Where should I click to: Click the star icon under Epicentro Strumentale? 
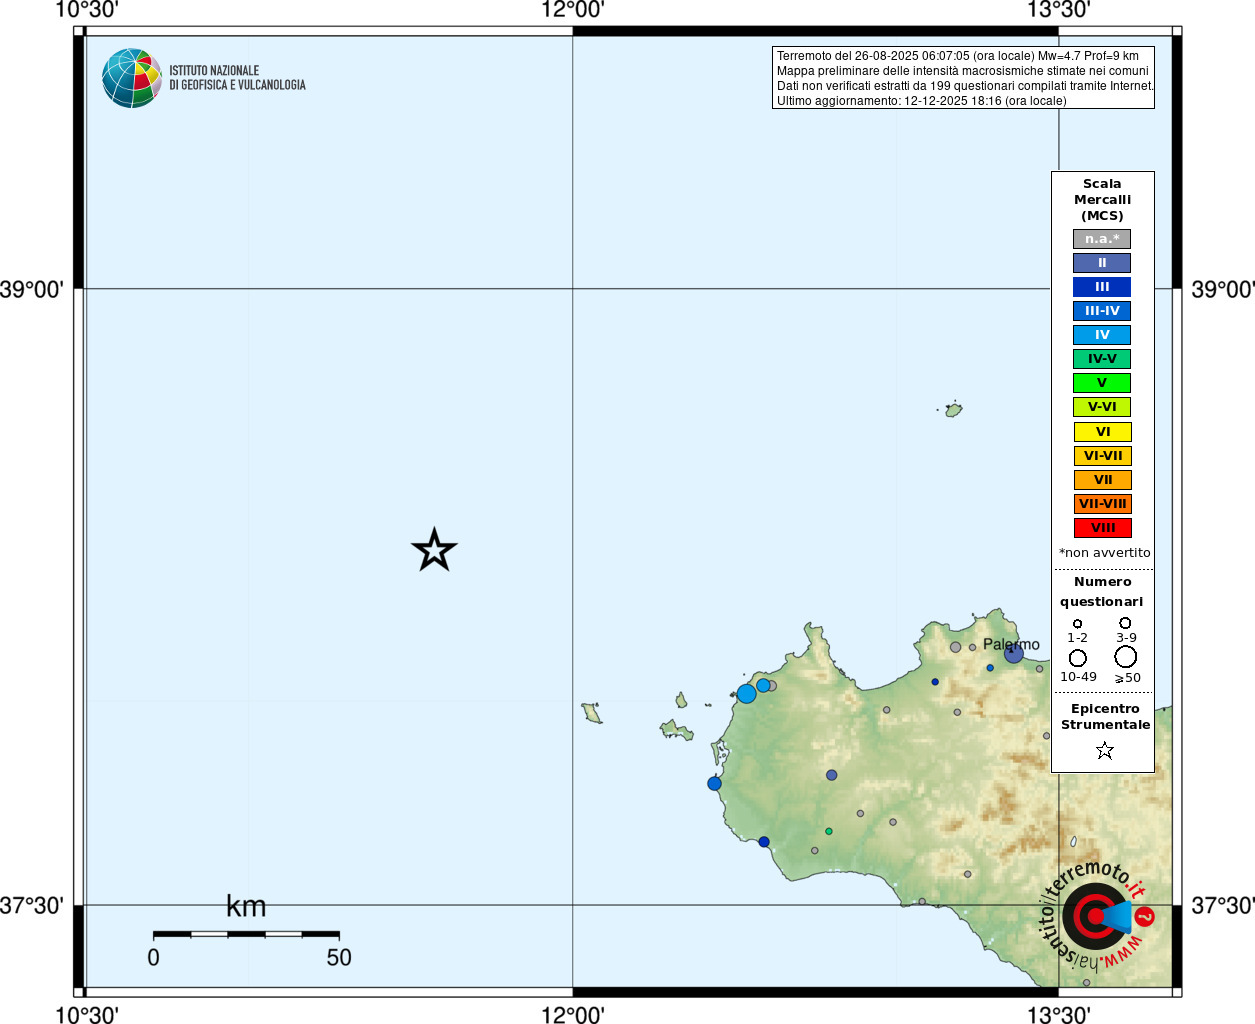coord(1104,750)
